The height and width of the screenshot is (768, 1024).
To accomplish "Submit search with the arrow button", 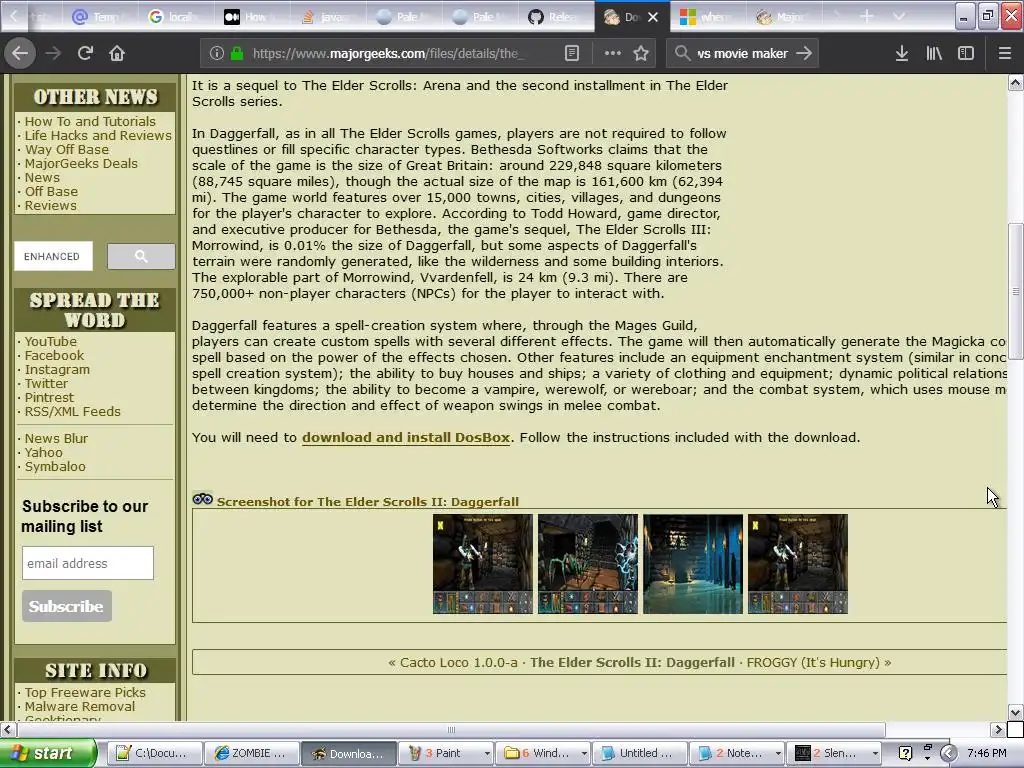I will pyautogui.click(x=805, y=53).
